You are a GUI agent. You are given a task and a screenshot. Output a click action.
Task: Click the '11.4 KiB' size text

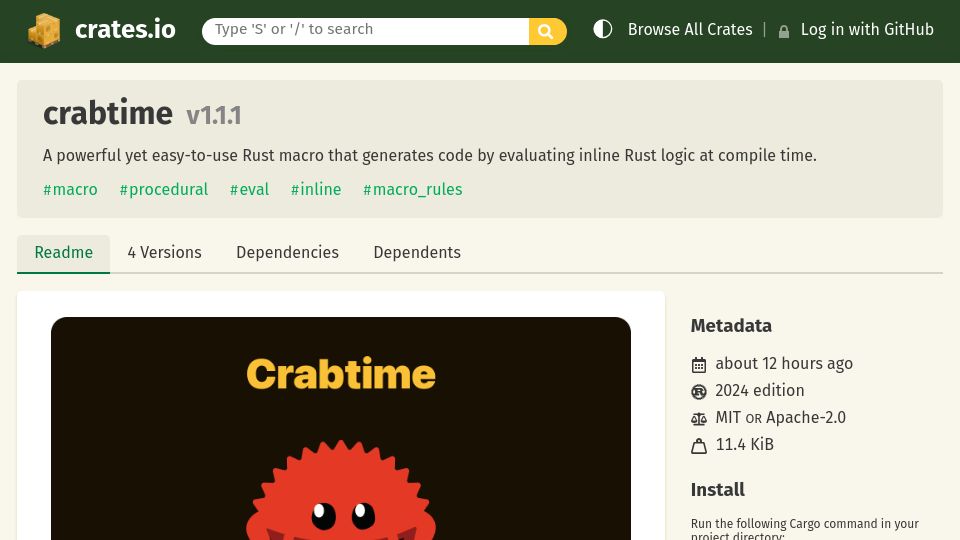coord(744,444)
